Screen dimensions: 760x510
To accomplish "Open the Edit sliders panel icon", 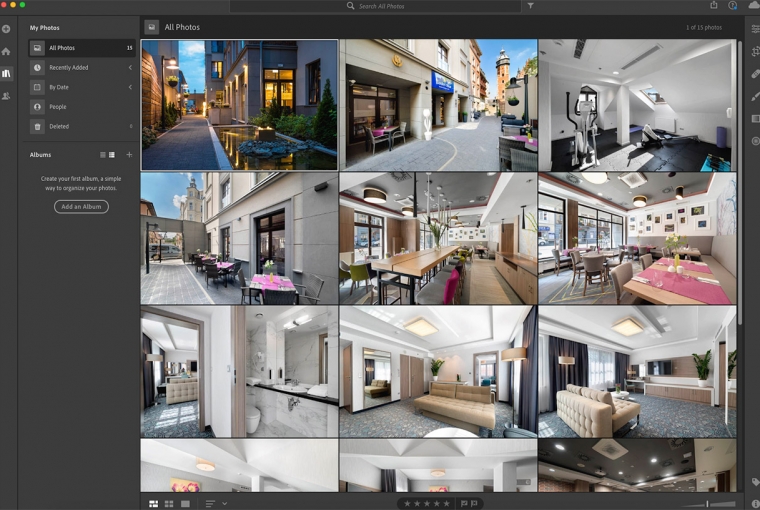I will 755,29.
